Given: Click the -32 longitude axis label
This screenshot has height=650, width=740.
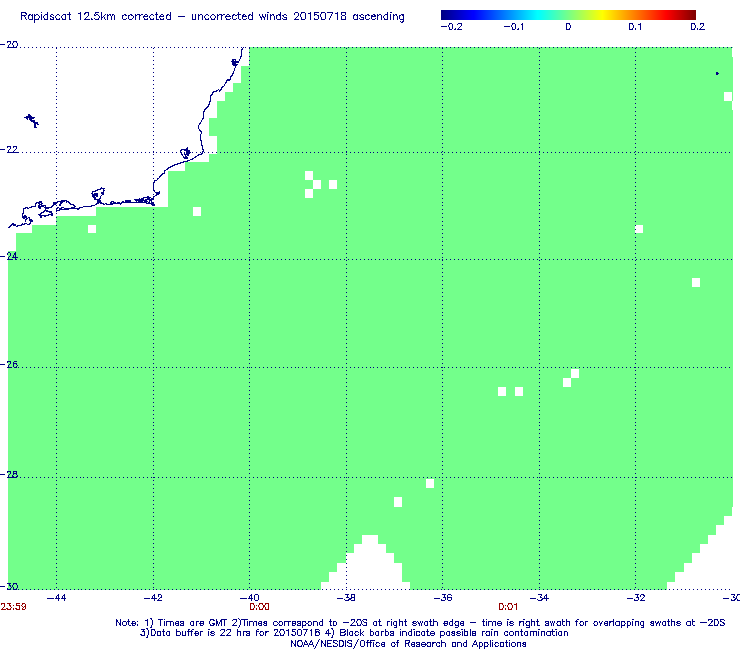Looking at the screenshot, I should (x=636, y=598).
